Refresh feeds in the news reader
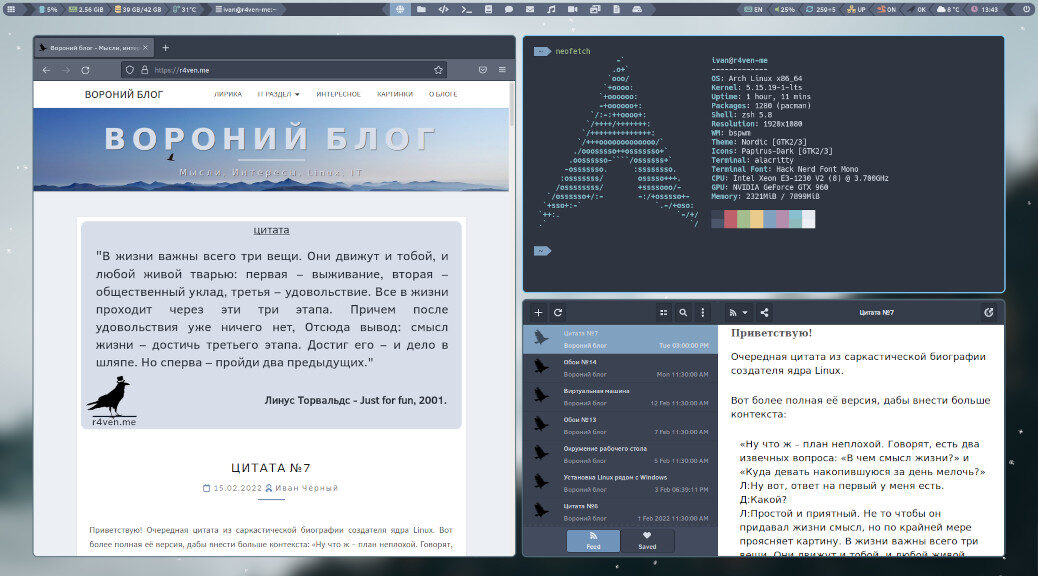This screenshot has width=1038, height=576. (558, 312)
